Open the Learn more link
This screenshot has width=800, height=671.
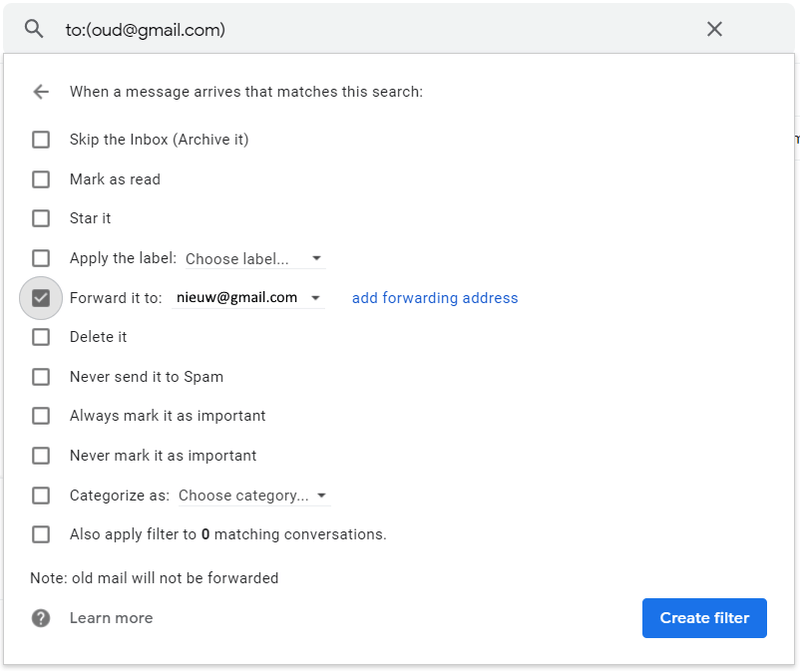point(111,618)
